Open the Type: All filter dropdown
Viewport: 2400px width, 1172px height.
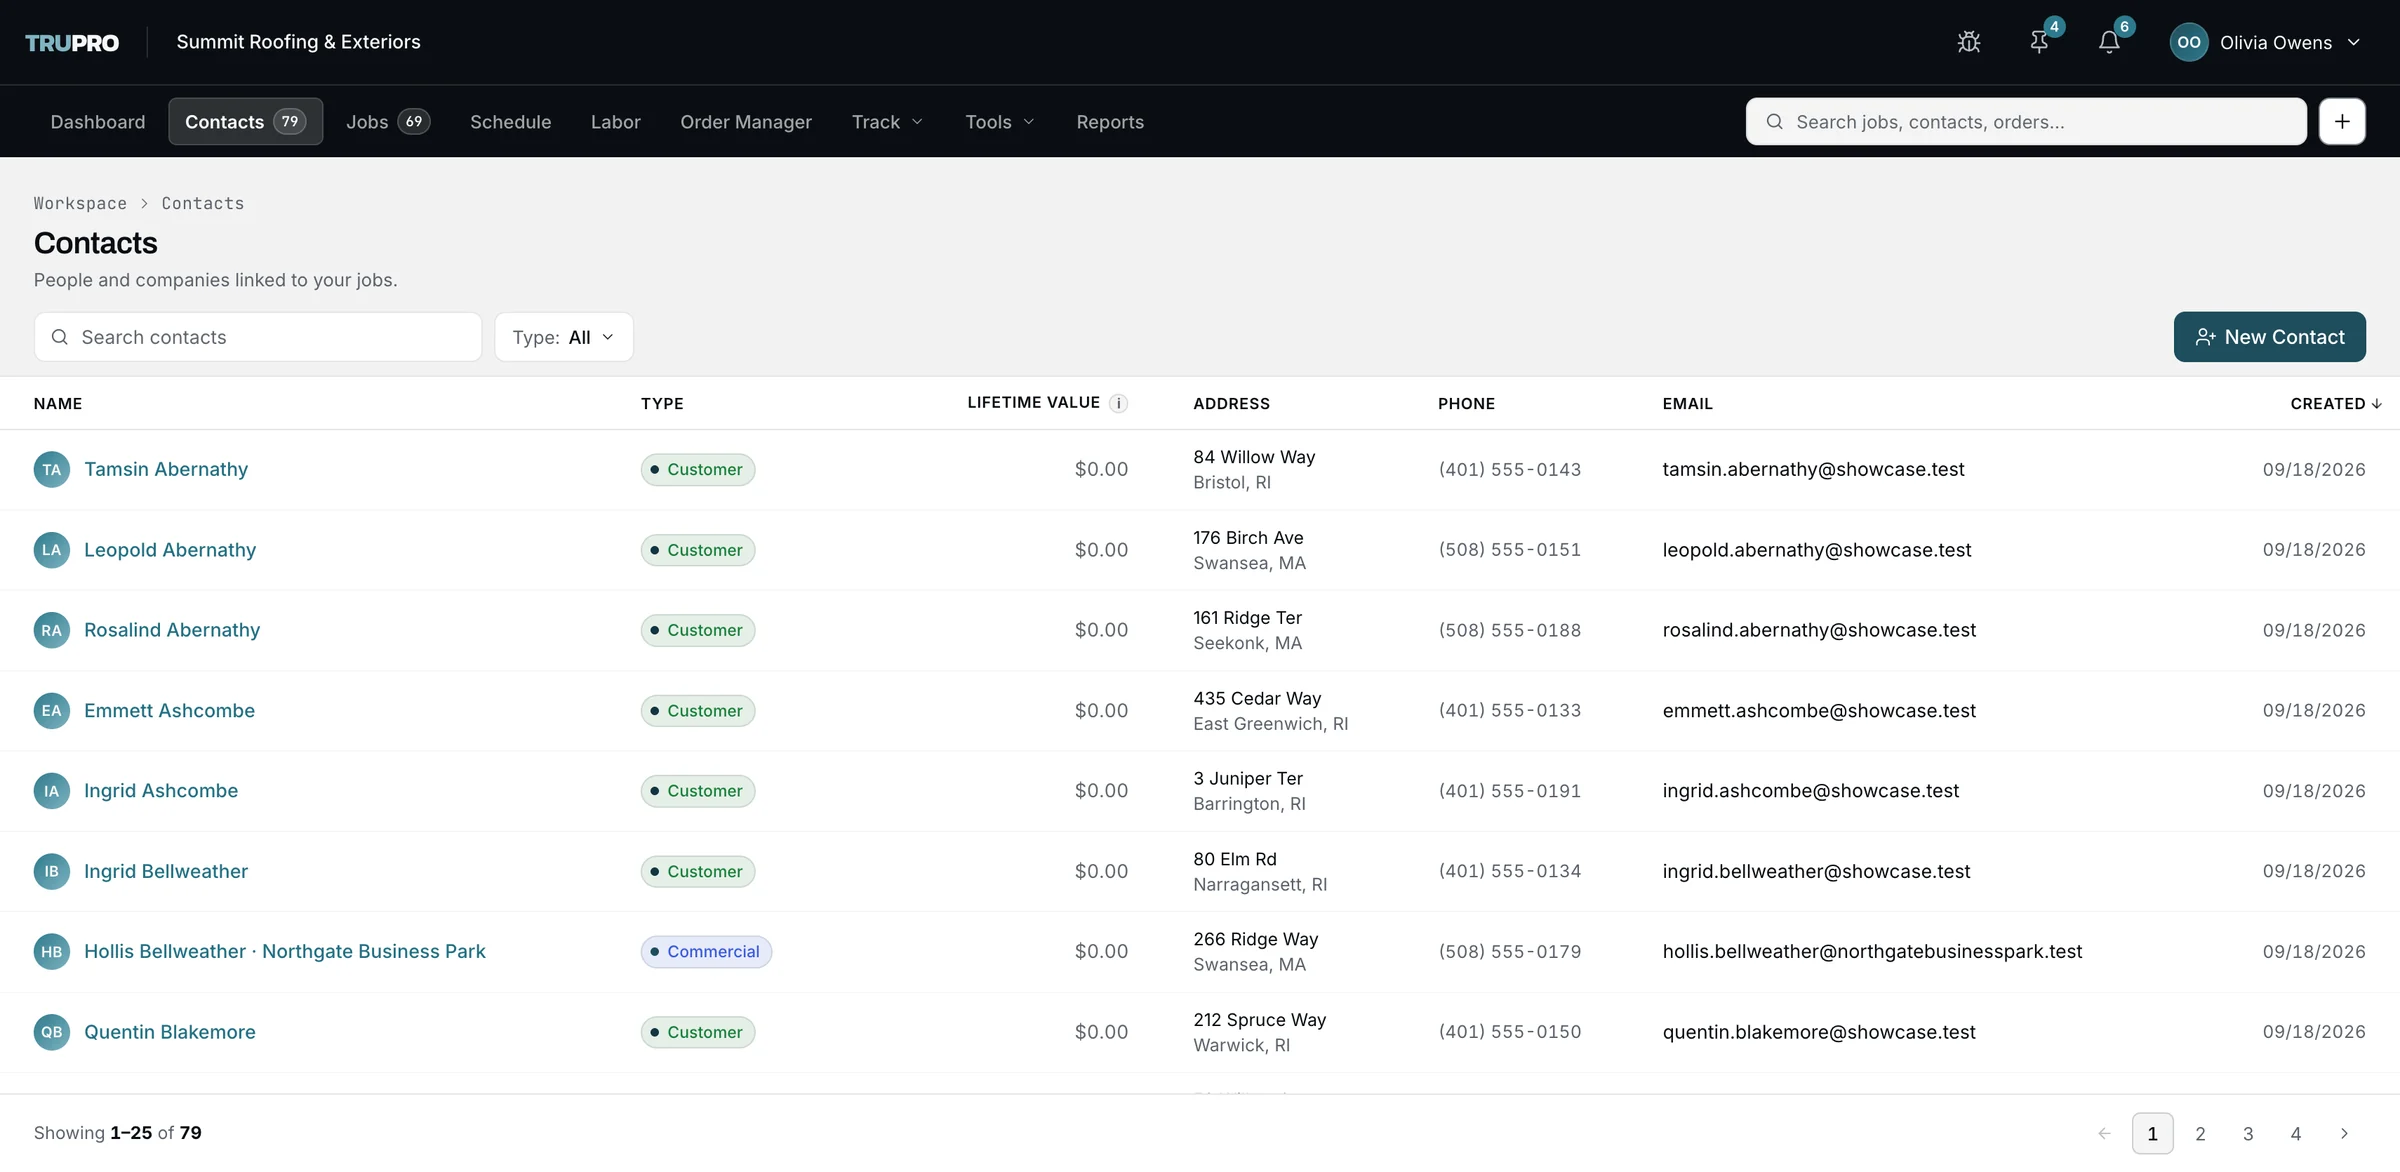tap(564, 337)
